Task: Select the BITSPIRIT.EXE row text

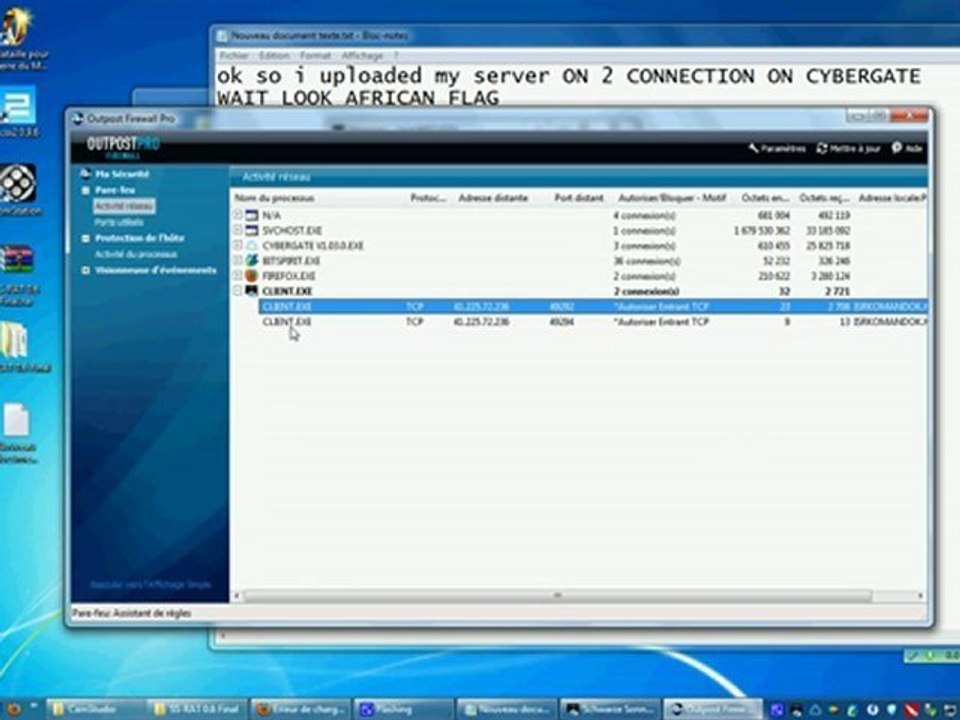Action: (291, 261)
